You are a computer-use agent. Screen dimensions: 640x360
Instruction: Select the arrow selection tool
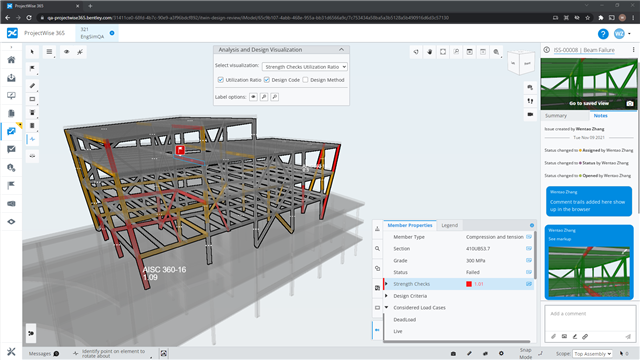(x=32, y=52)
